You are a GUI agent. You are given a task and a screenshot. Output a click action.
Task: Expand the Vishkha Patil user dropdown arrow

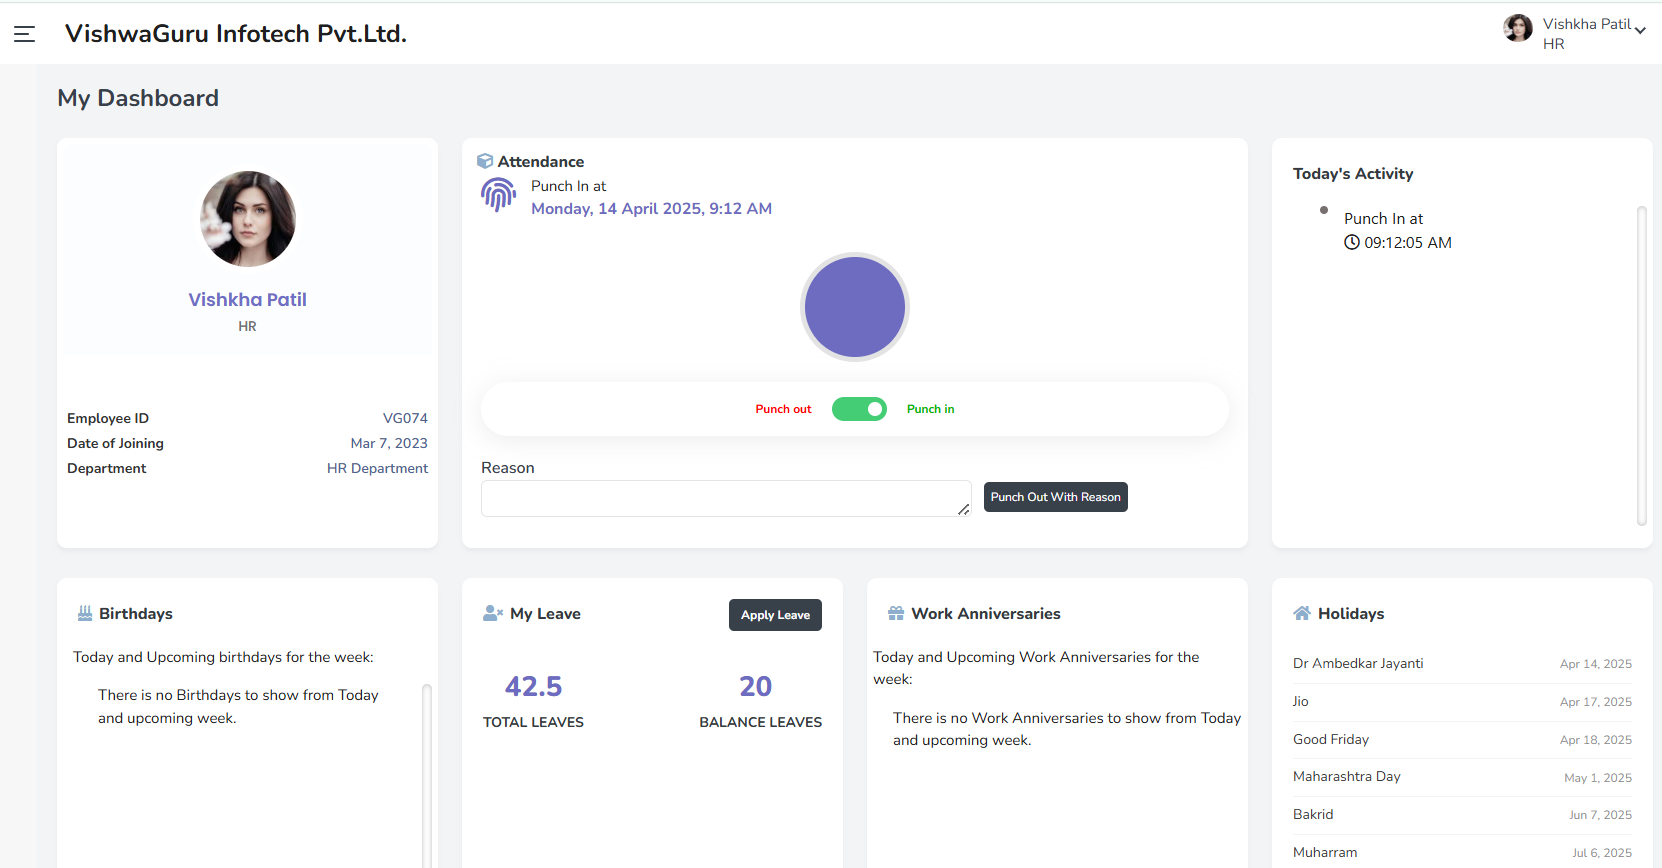(x=1640, y=31)
